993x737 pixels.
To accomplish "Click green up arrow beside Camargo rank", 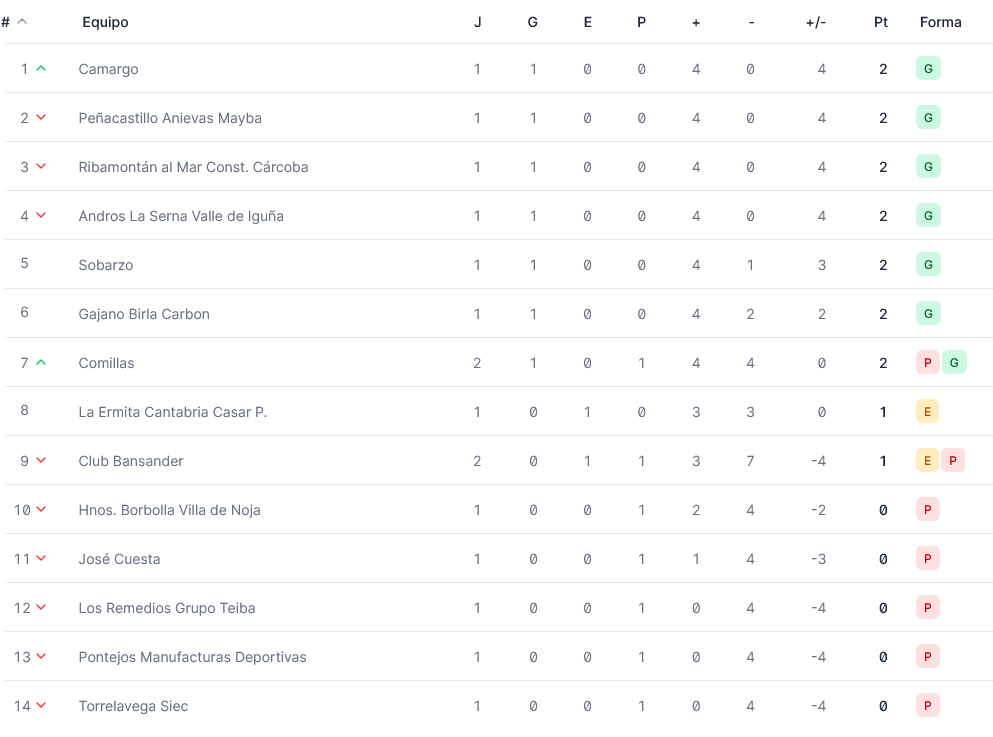I will click(x=41, y=69).
